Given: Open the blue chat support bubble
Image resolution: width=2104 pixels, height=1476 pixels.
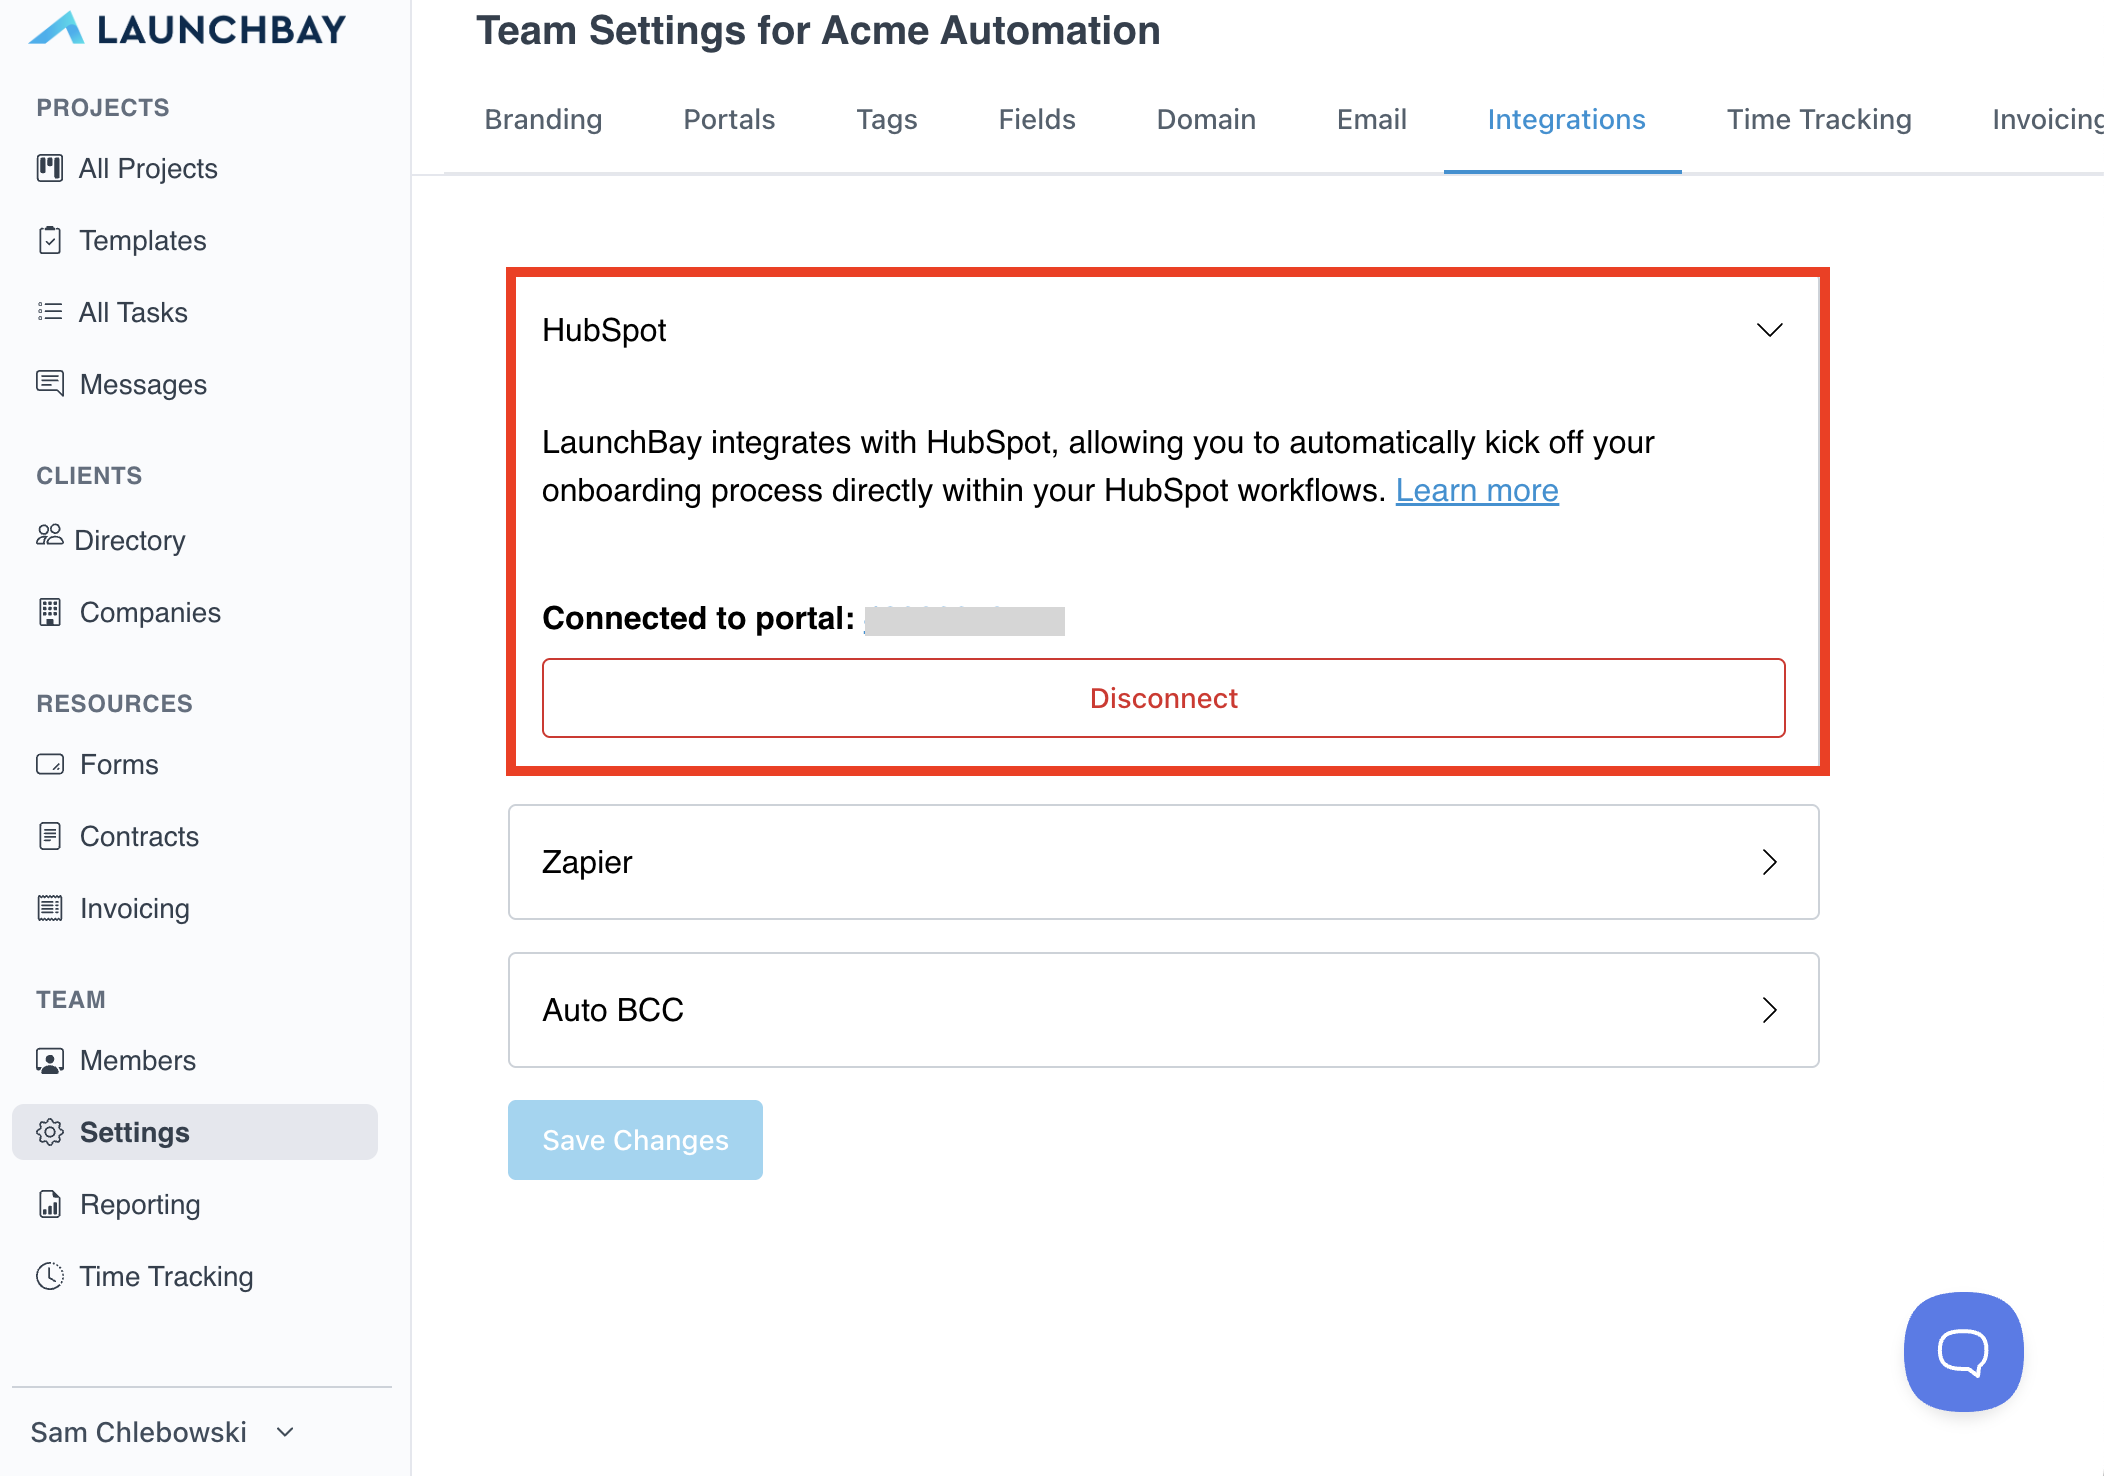Looking at the screenshot, I should tap(1963, 1352).
